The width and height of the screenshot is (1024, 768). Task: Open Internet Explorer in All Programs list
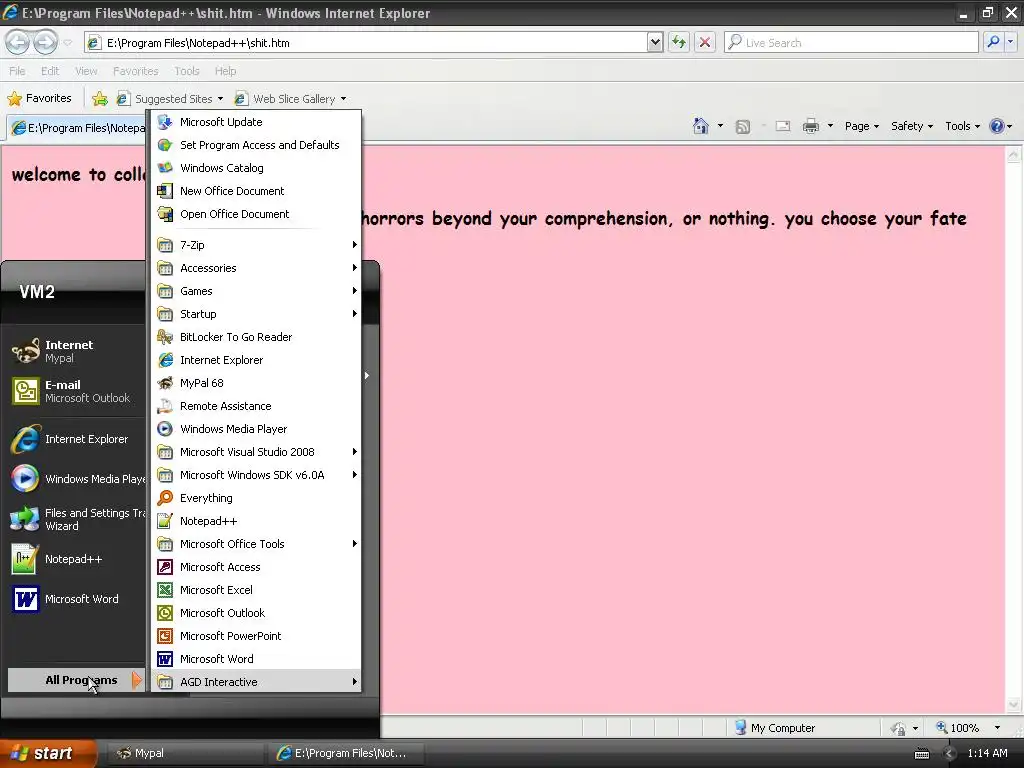click(256, 360)
